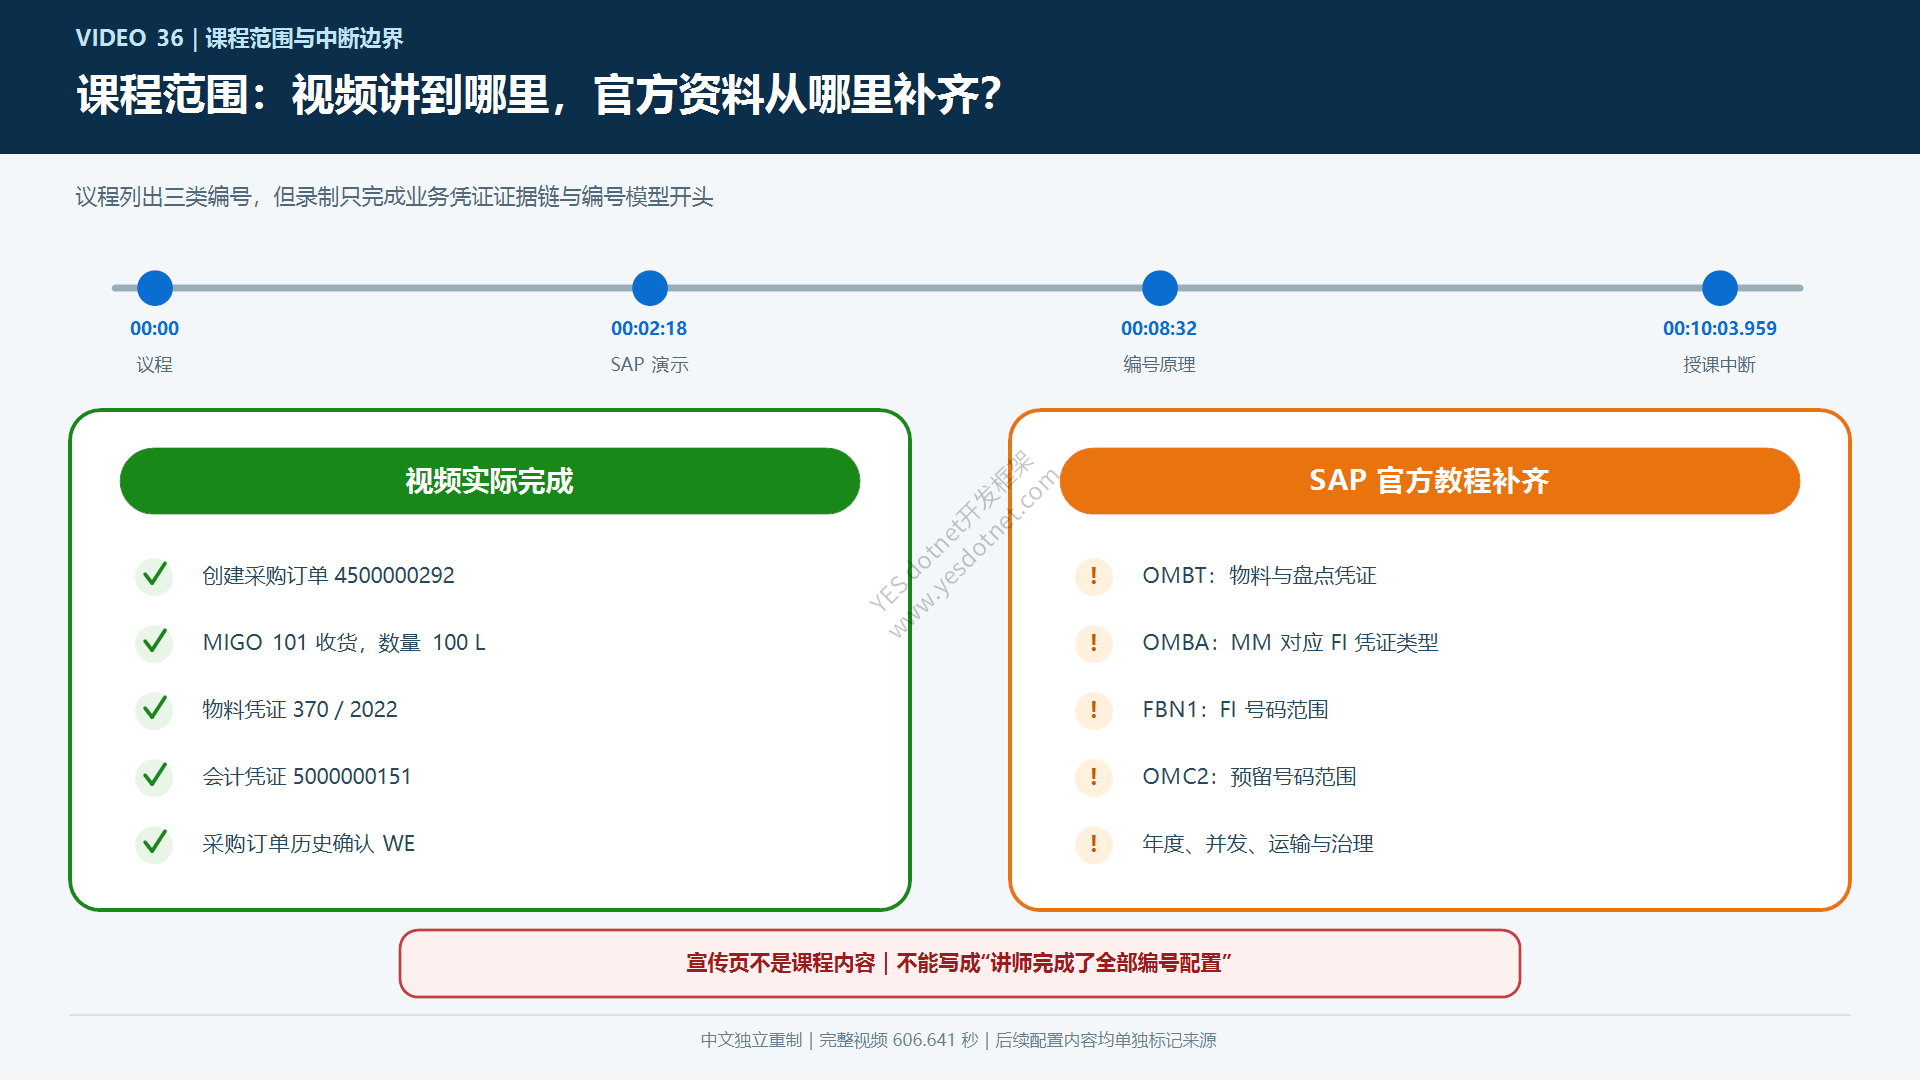Click the SAP 演示 timeline label

point(650,365)
